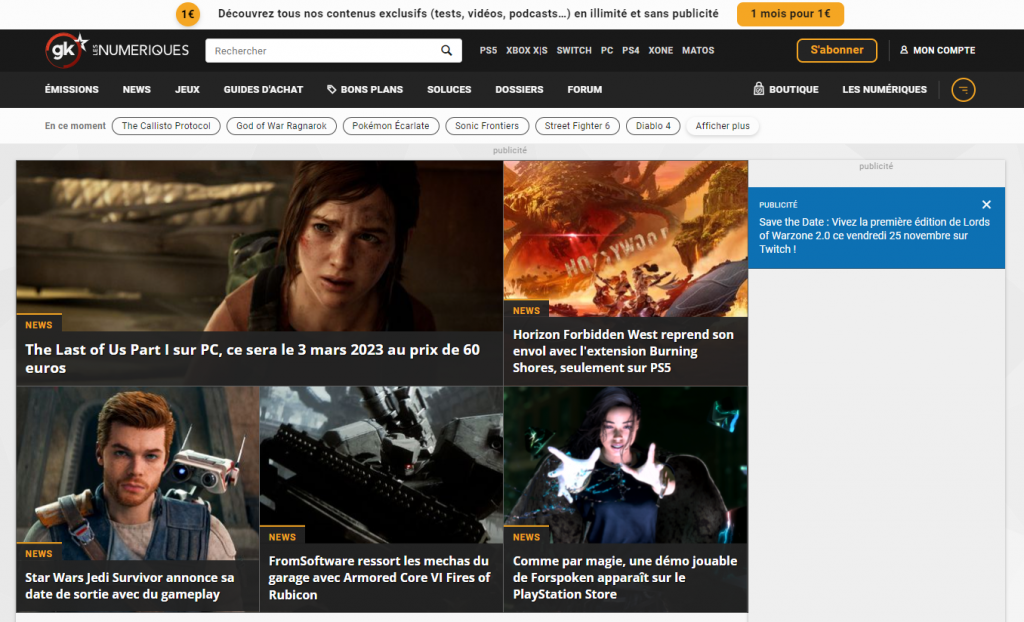Click NEWS label on Horizon card
Screen dimensions: 1024x622
526,310
